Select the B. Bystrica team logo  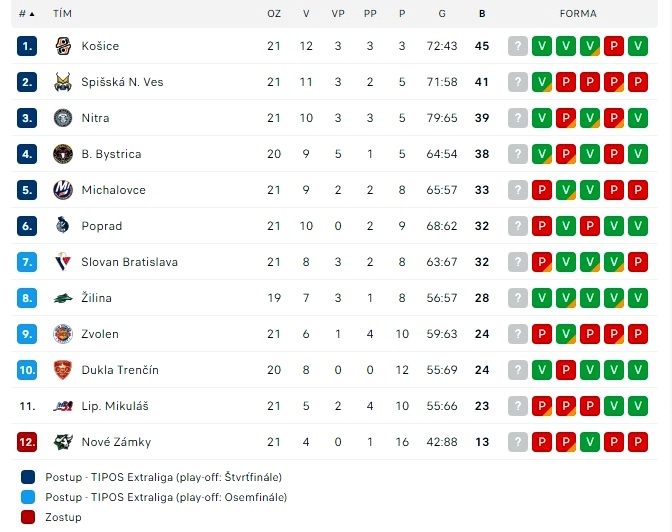click(x=63, y=154)
